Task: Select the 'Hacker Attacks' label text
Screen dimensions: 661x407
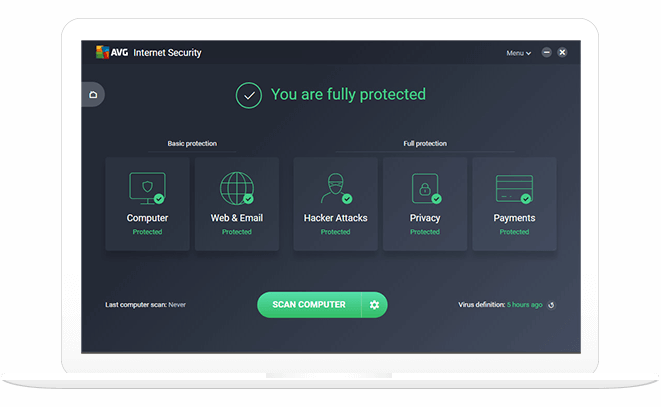Action: click(x=335, y=218)
